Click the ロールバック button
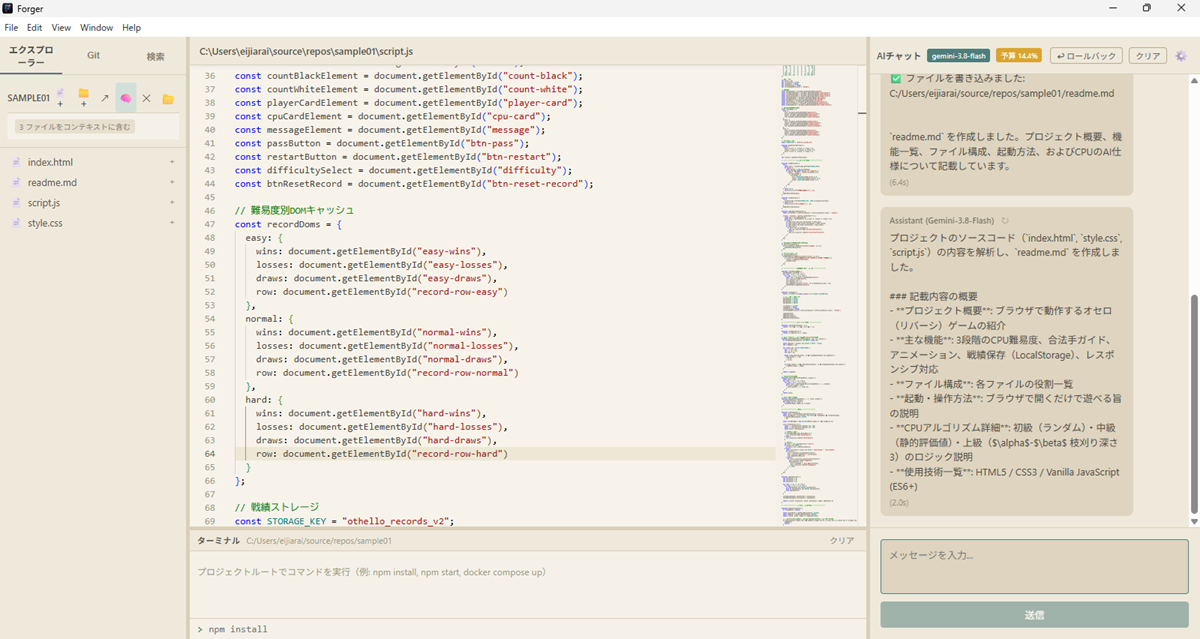1200x639 pixels. click(x=1086, y=56)
